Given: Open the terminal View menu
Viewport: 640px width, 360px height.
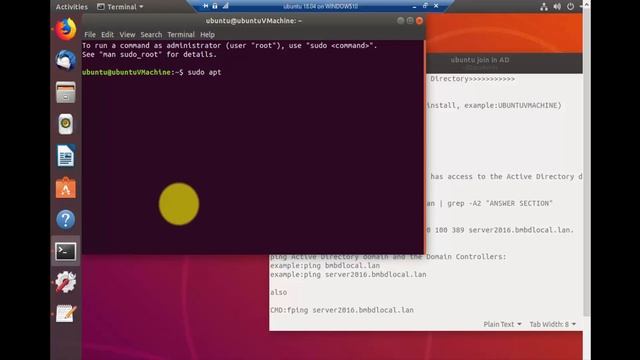Looking at the screenshot, I should (127, 35).
